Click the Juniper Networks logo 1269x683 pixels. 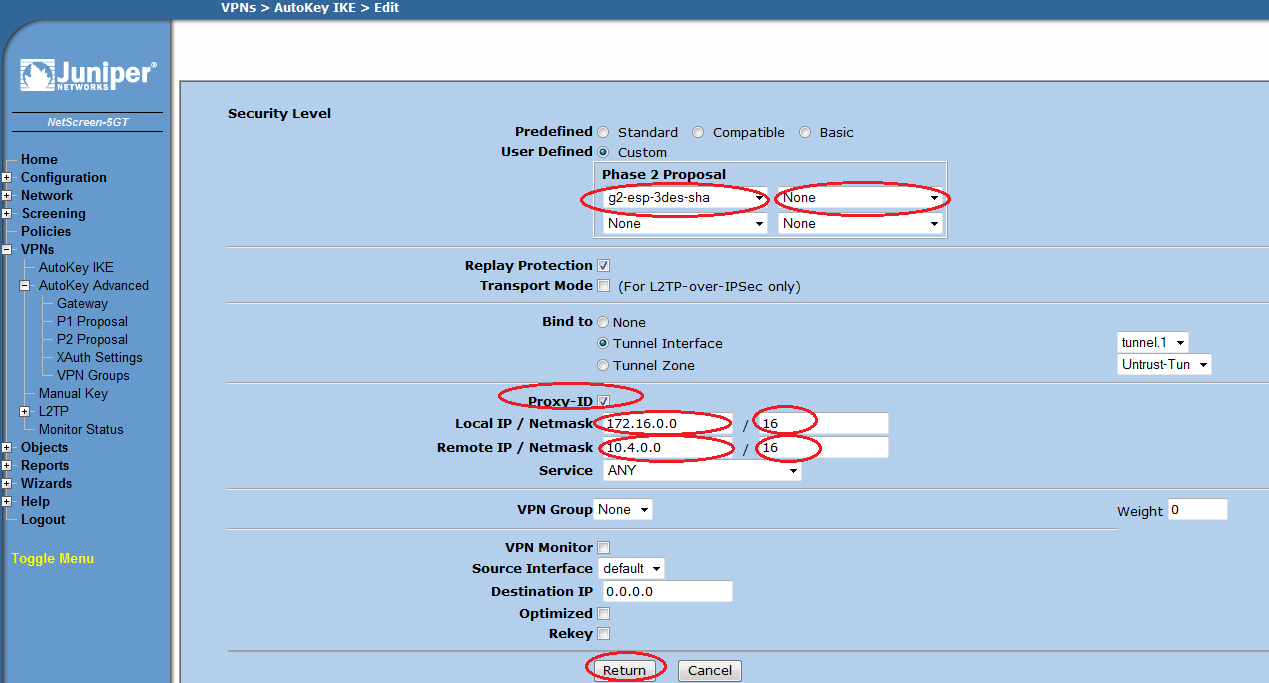coord(87,76)
